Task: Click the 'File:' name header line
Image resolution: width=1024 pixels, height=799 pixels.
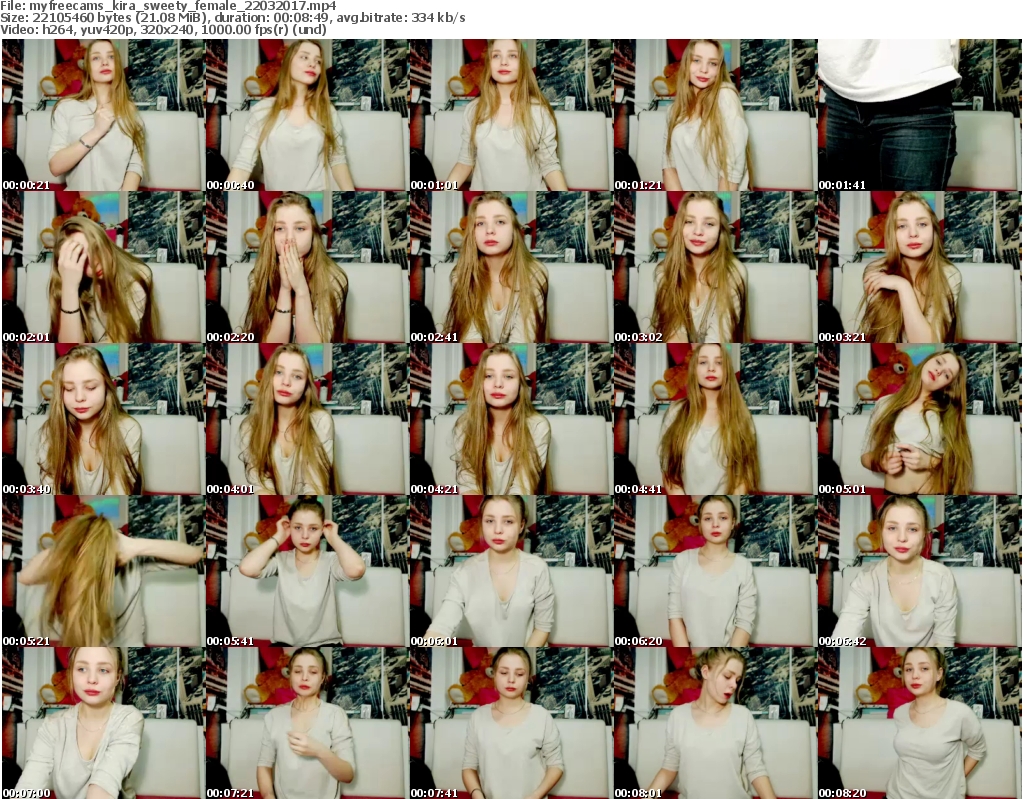Action: 168,6
